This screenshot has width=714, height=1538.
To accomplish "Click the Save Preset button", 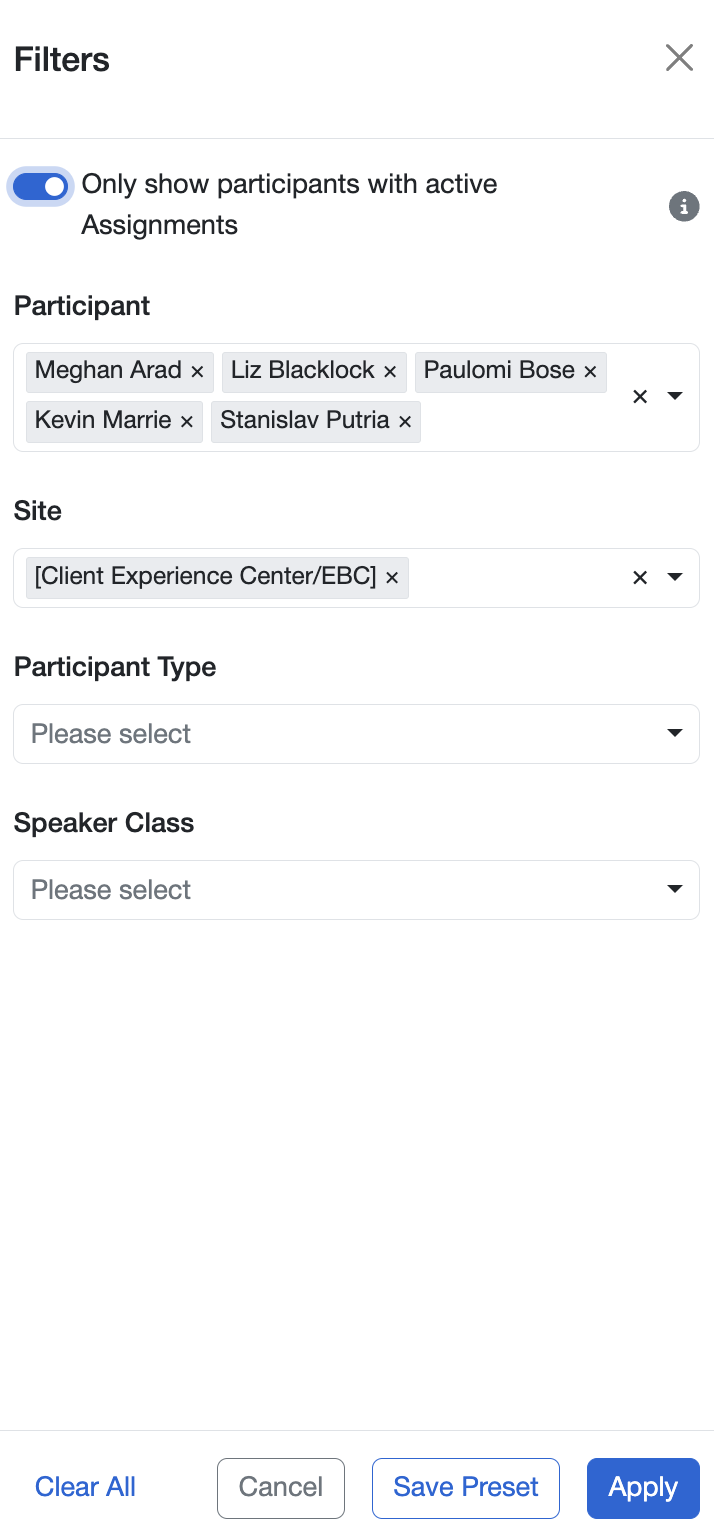I will click(x=466, y=1487).
